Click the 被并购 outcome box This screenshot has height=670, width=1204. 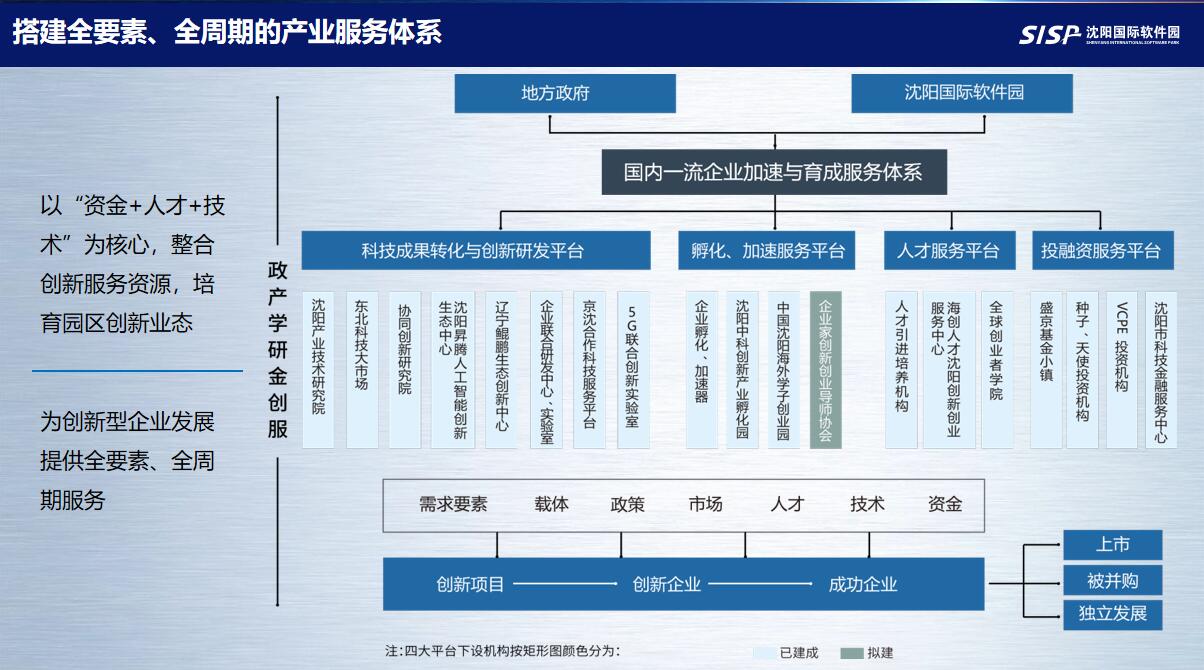coord(1112,580)
